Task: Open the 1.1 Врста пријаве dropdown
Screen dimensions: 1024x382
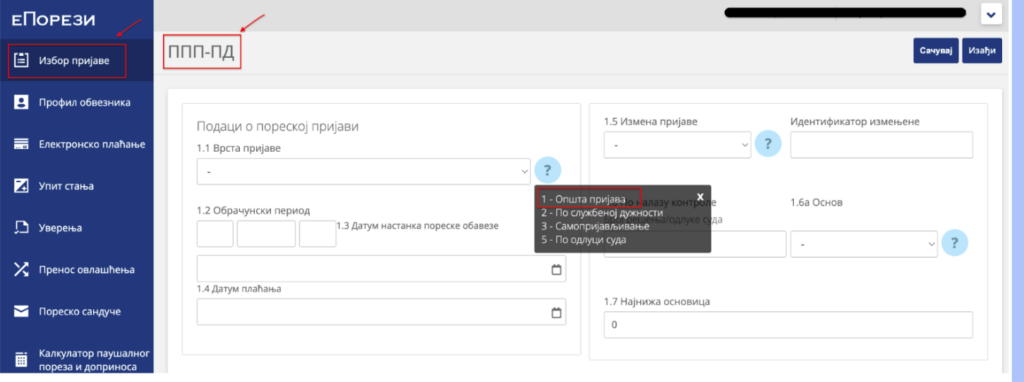Action: (x=363, y=171)
